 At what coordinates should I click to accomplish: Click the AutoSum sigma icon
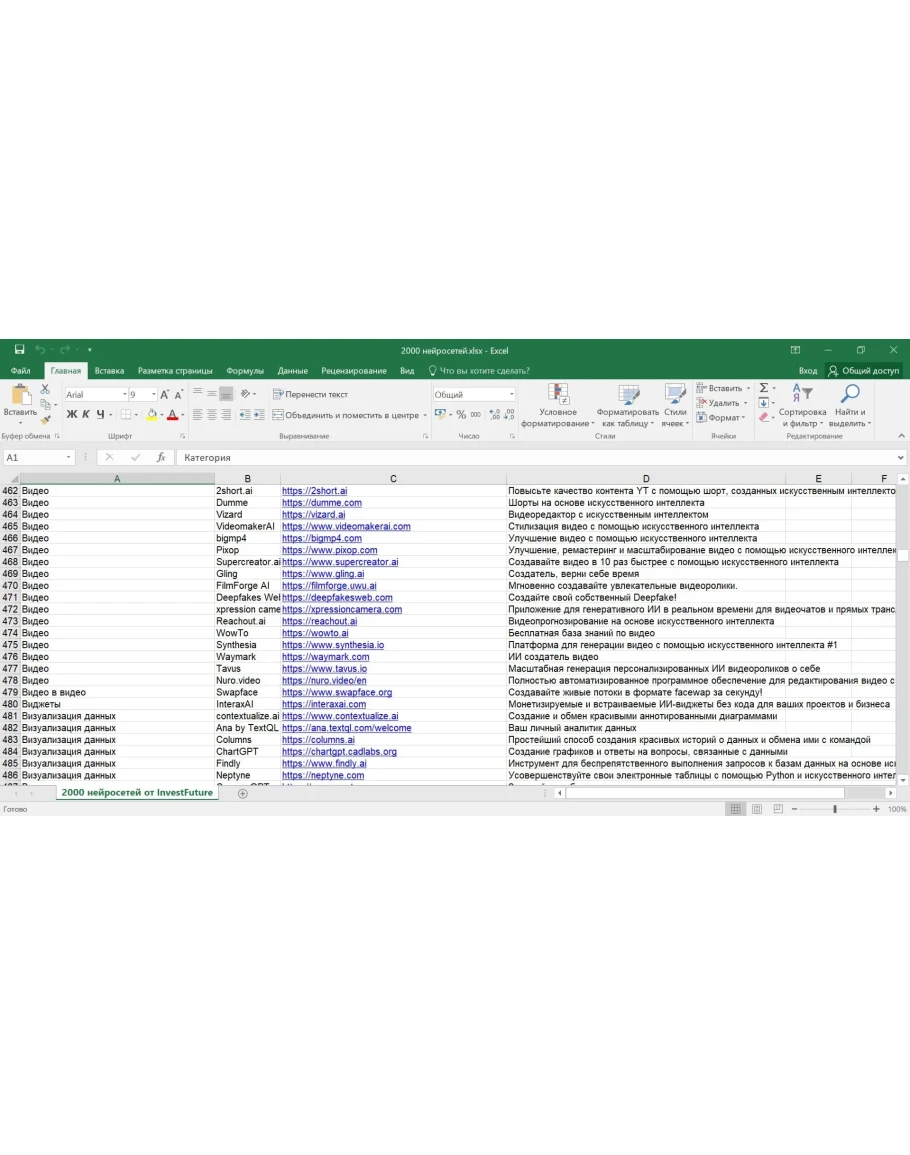764,388
